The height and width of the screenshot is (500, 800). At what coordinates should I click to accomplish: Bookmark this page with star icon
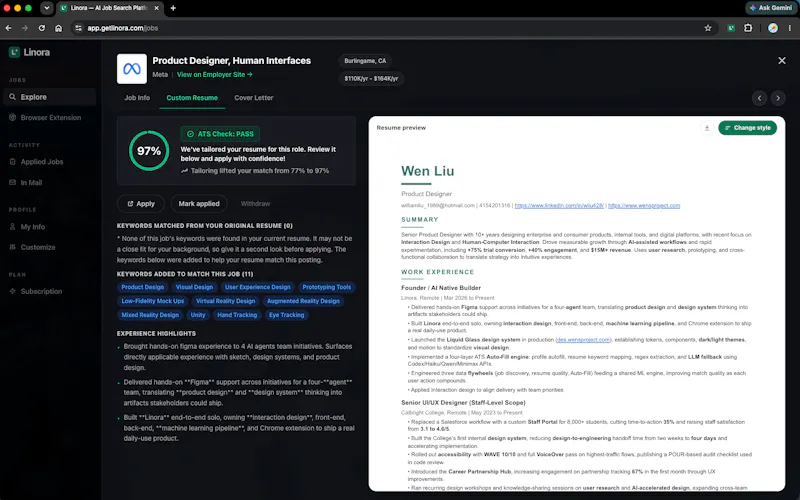[708, 28]
